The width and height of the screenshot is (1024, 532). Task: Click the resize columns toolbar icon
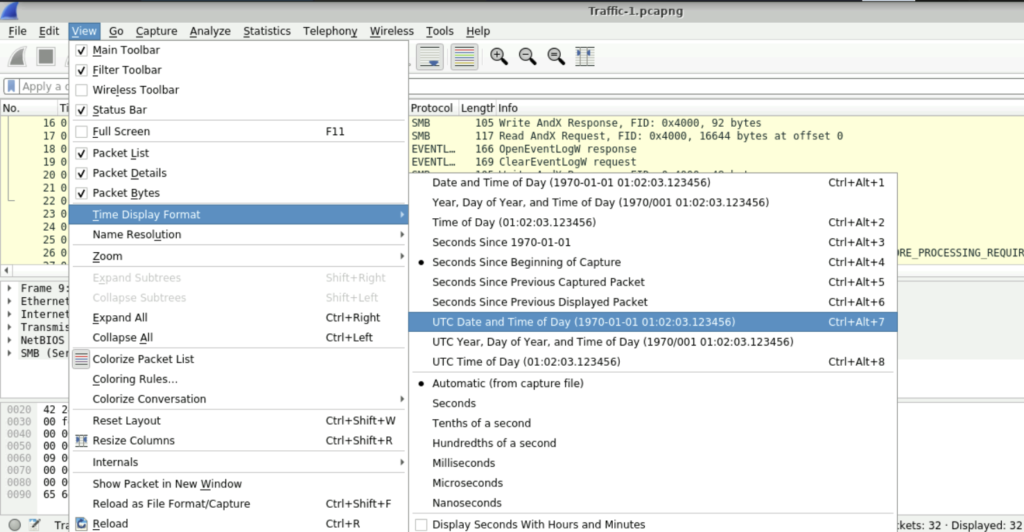[x=586, y=56]
